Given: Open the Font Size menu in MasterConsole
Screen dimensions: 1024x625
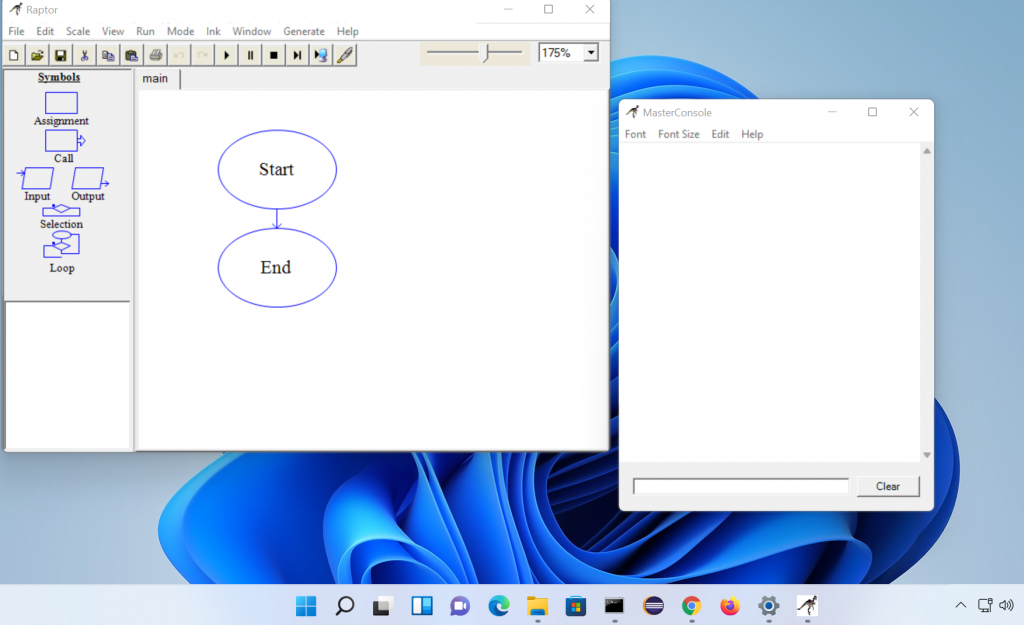Looking at the screenshot, I should (x=679, y=133).
